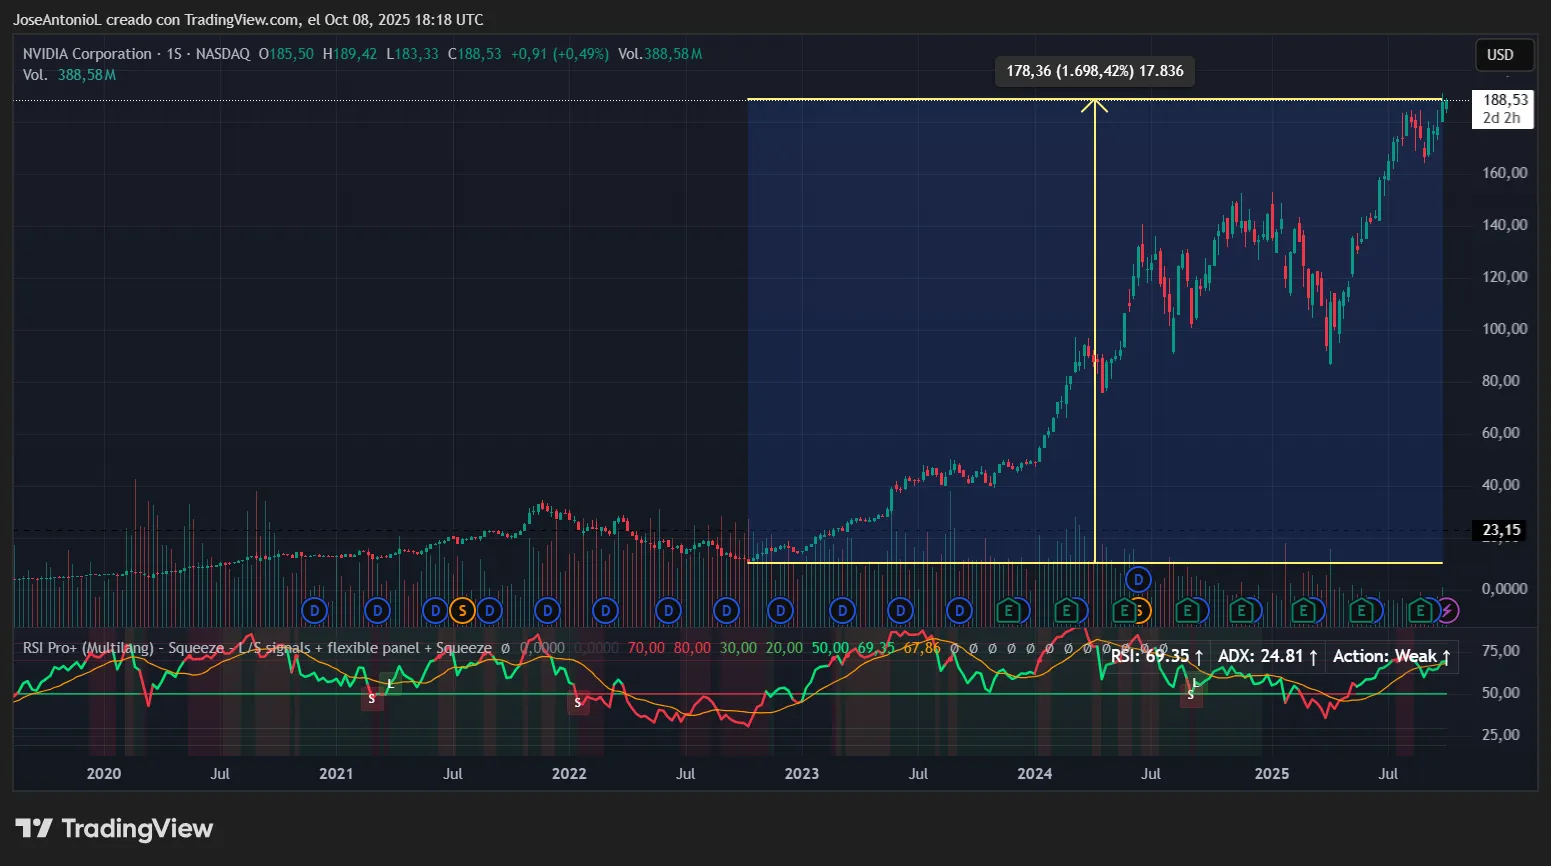
Task: Click the Vol. 388,58M volume legend
Action: tap(69, 75)
